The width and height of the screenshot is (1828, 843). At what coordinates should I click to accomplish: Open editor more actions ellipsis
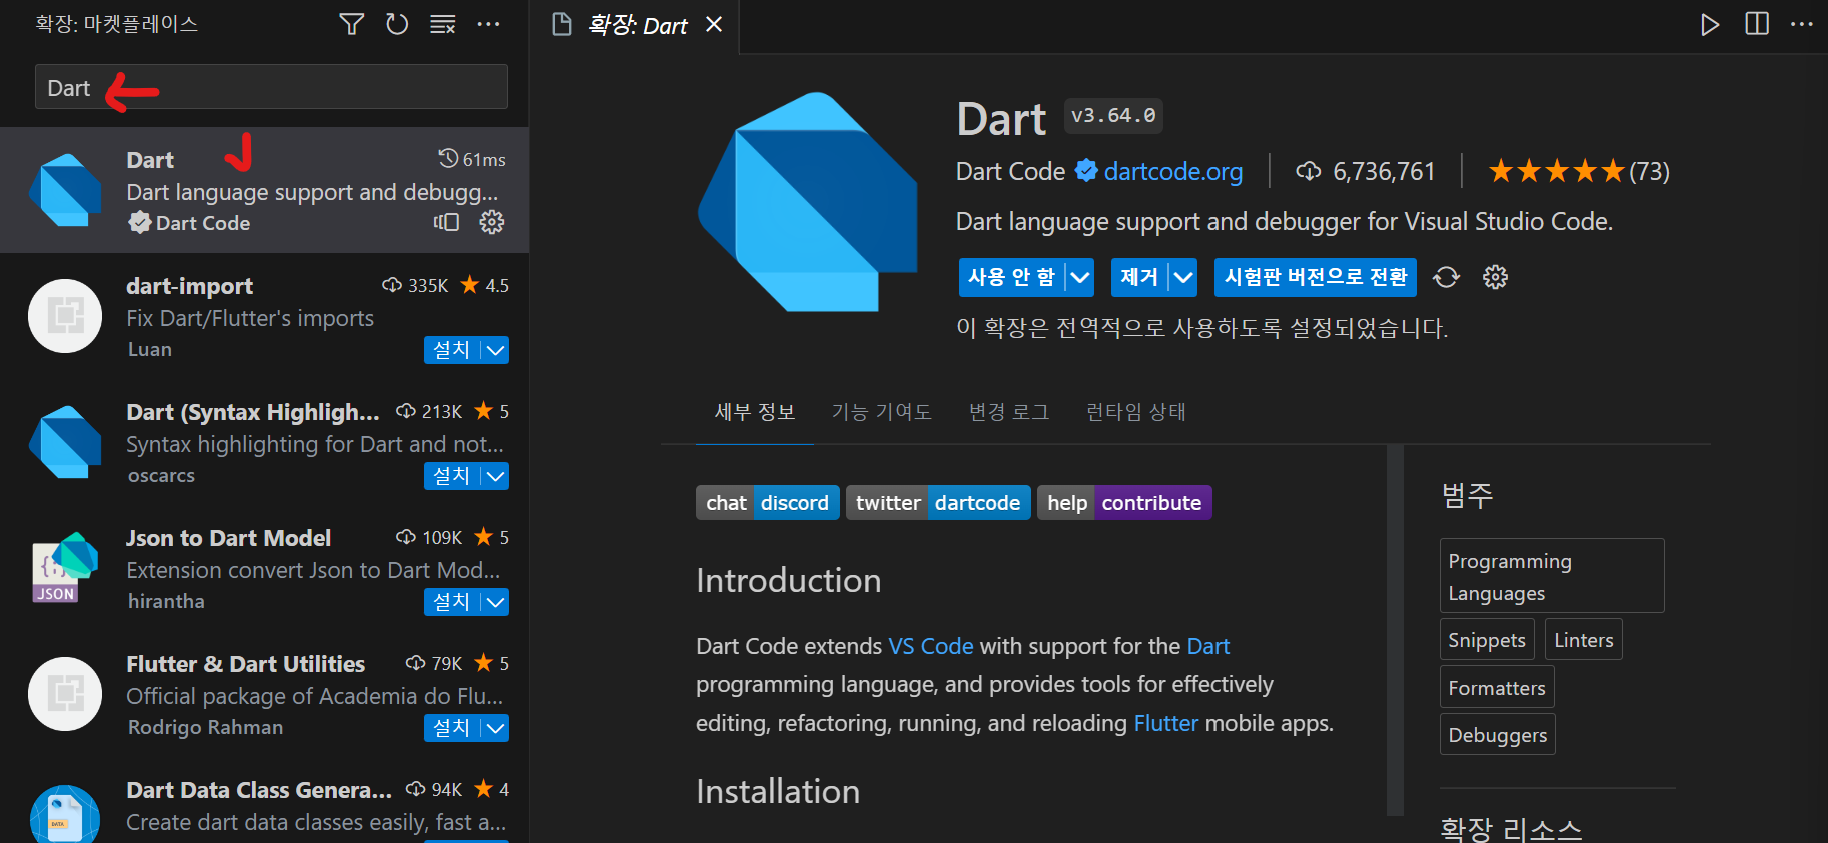pos(1802,24)
